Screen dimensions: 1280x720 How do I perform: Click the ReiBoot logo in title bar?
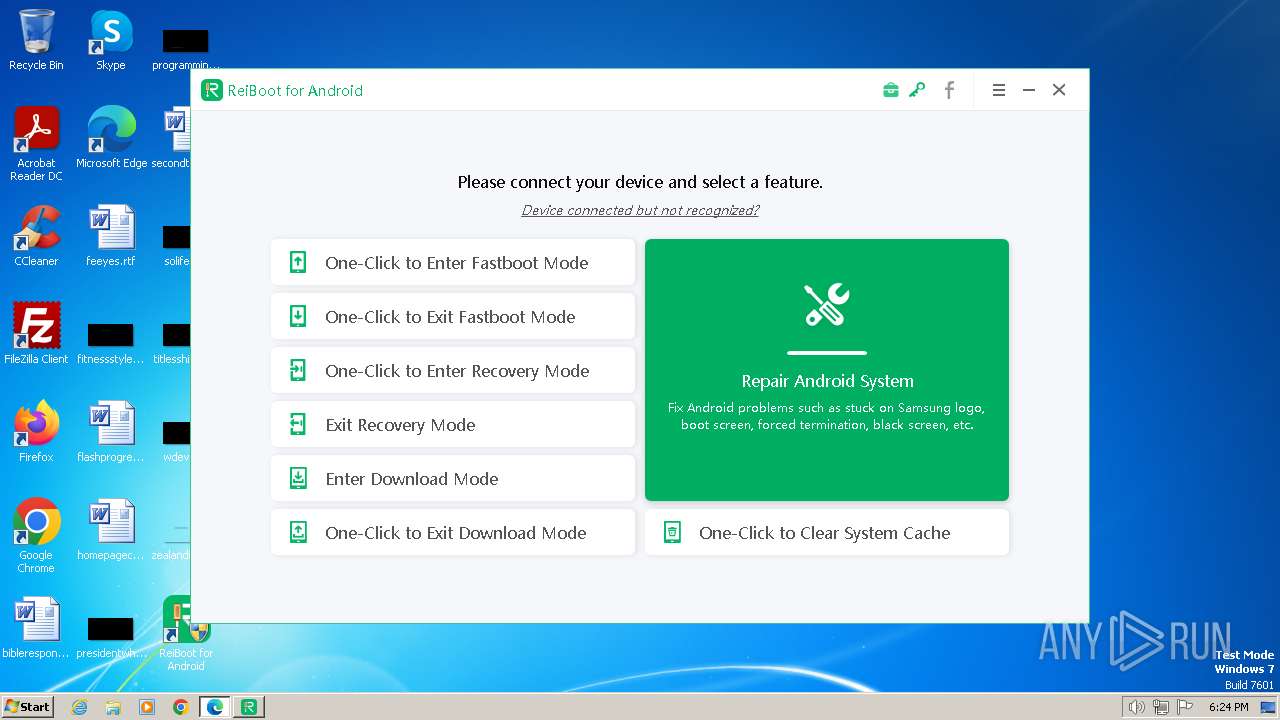(x=211, y=90)
